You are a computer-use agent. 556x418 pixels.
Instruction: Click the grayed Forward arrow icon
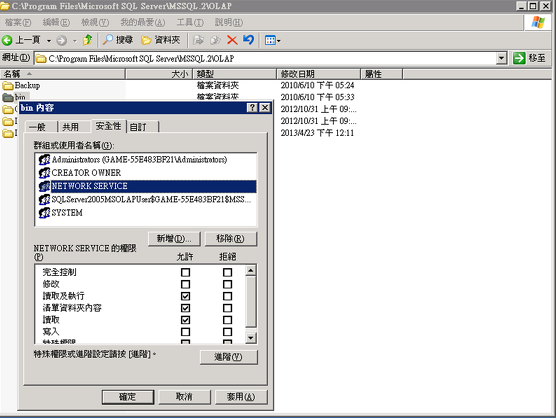click(62, 40)
